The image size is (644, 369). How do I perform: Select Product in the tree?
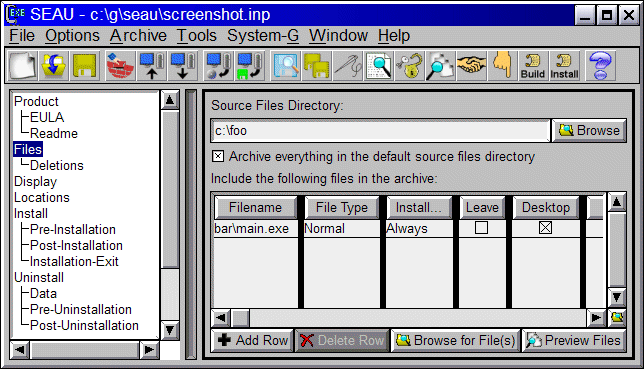[x=36, y=101]
